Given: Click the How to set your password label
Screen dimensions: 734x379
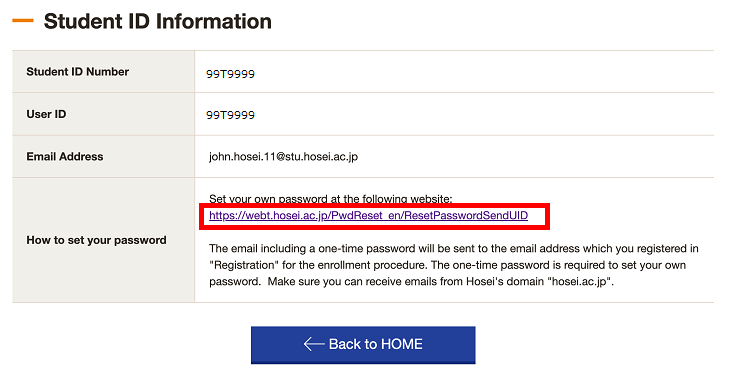Looking at the screenshot, I should coord(96,240).
